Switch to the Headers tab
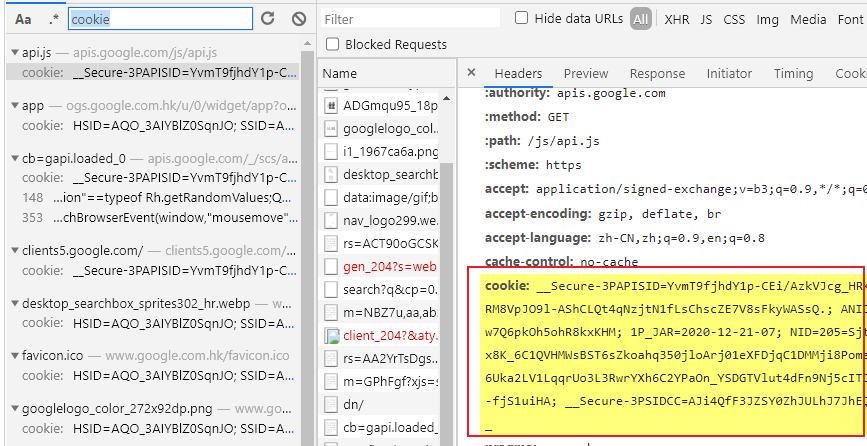Viewport: 867px width, 446px height. tap(518, 74)
